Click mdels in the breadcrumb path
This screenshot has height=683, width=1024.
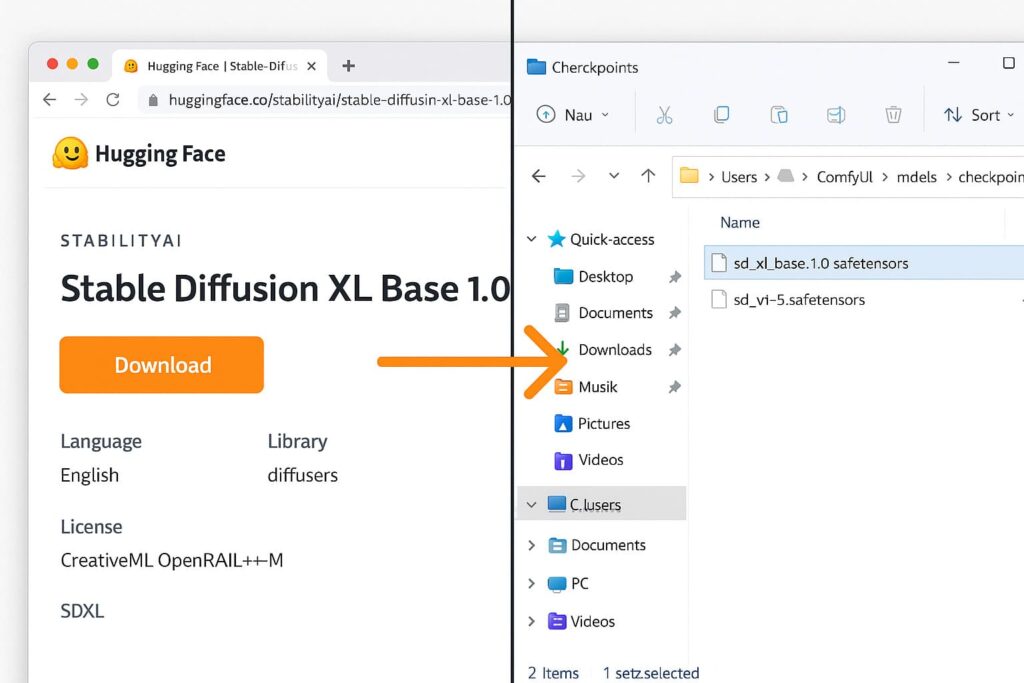tap(916, 177)
